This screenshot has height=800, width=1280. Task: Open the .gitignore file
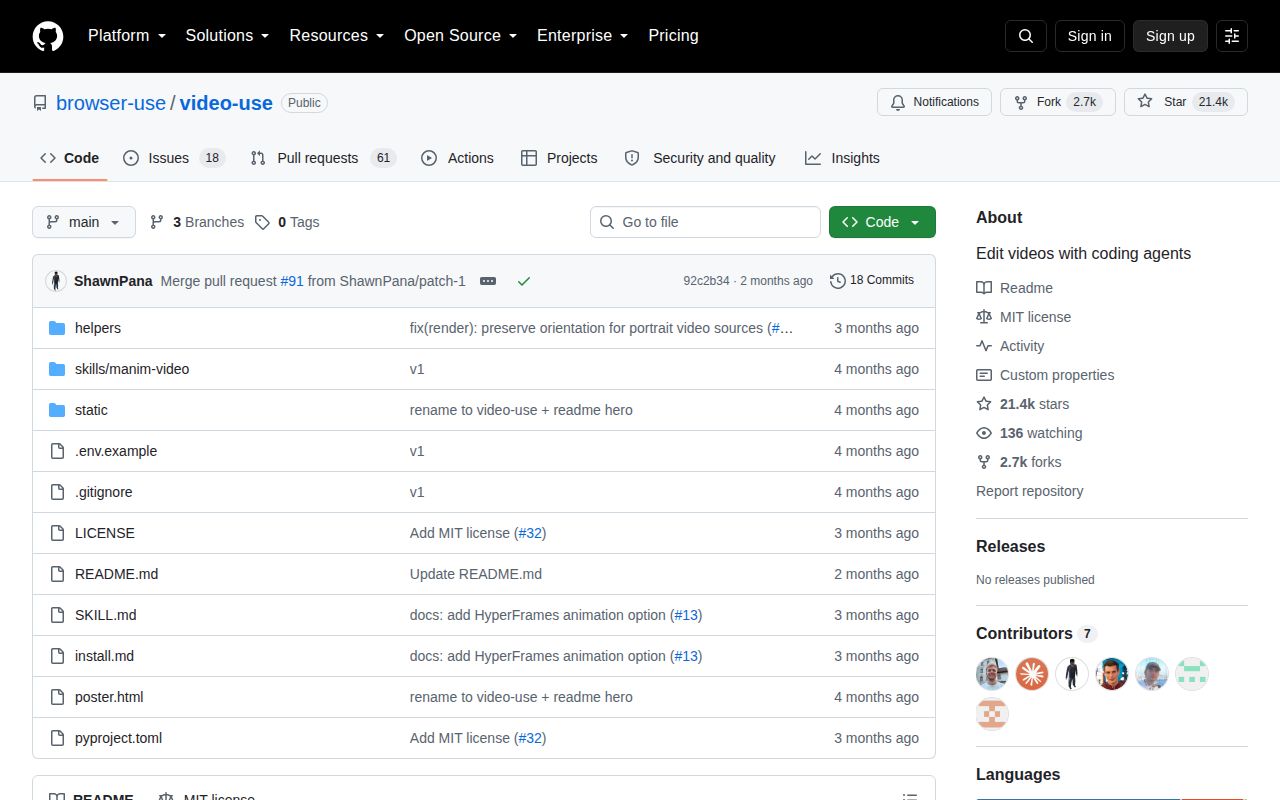104,492
